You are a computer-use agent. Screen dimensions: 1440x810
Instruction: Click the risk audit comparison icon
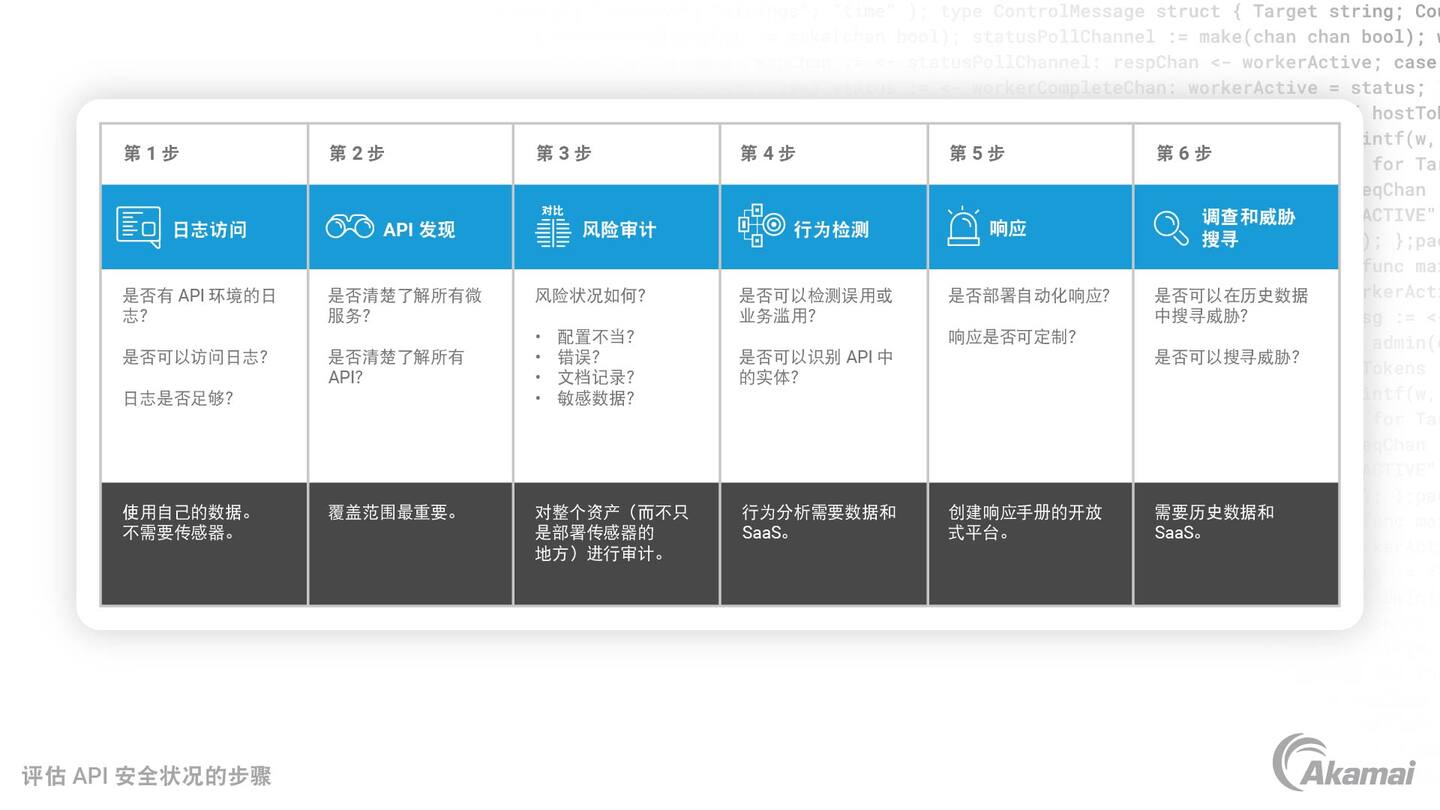point(552,227)
